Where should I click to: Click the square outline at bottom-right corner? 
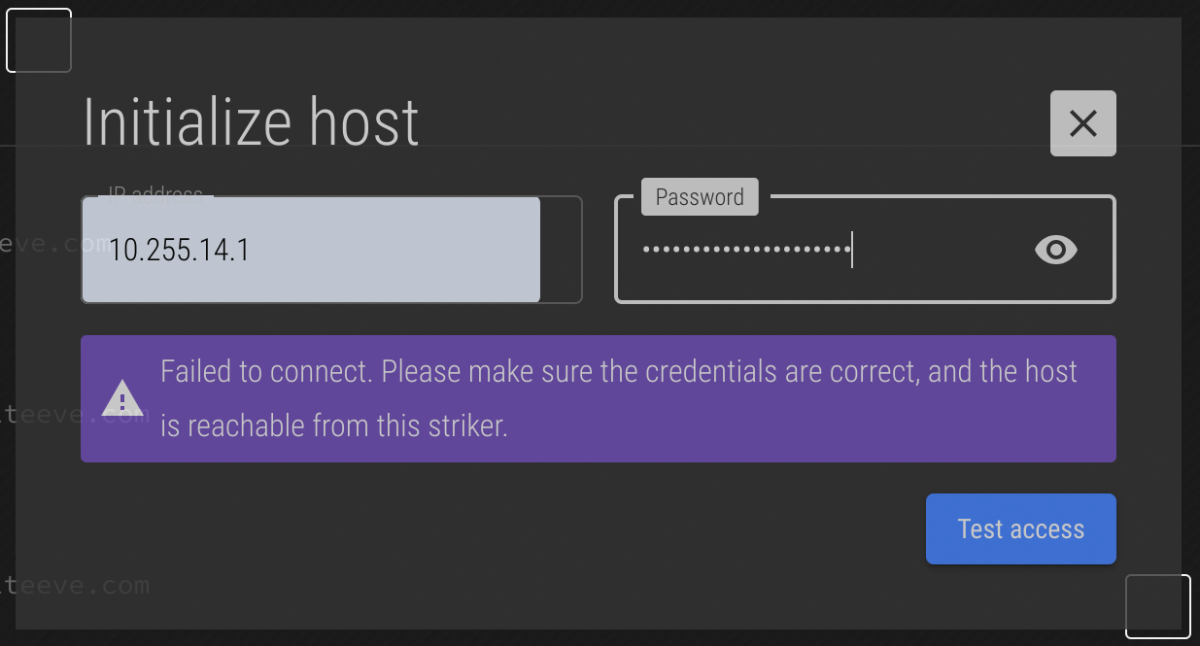1158,606
